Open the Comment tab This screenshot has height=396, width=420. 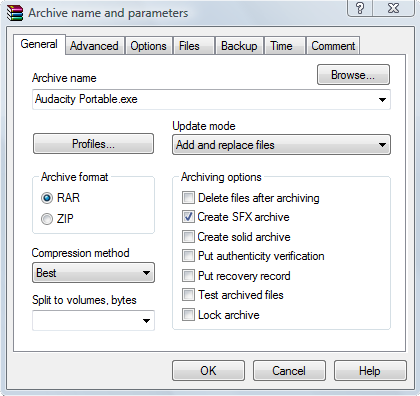(x=333, y=46)
